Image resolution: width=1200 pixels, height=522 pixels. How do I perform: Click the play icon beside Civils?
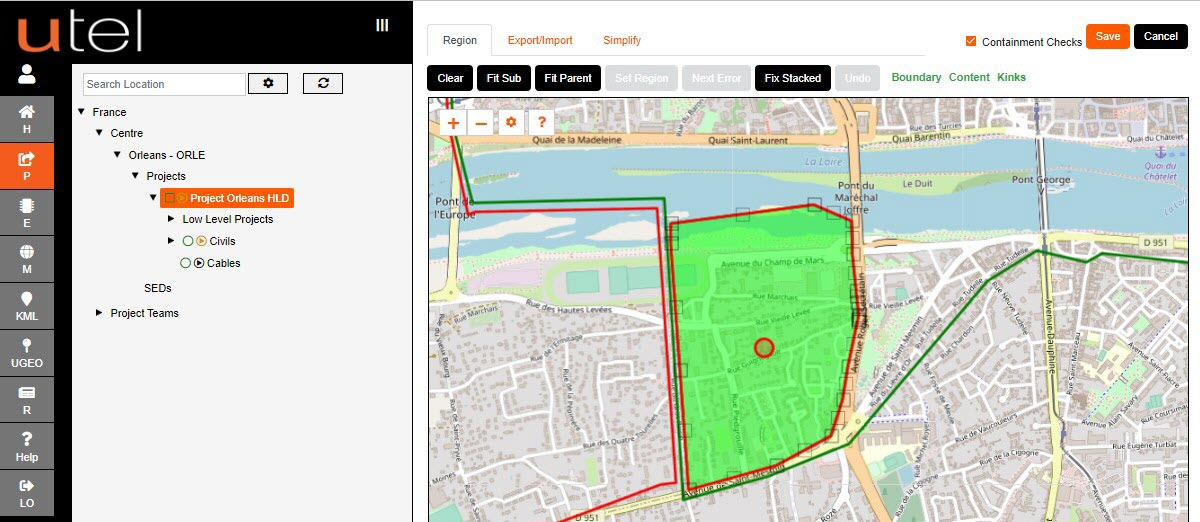tap(201, 241)
